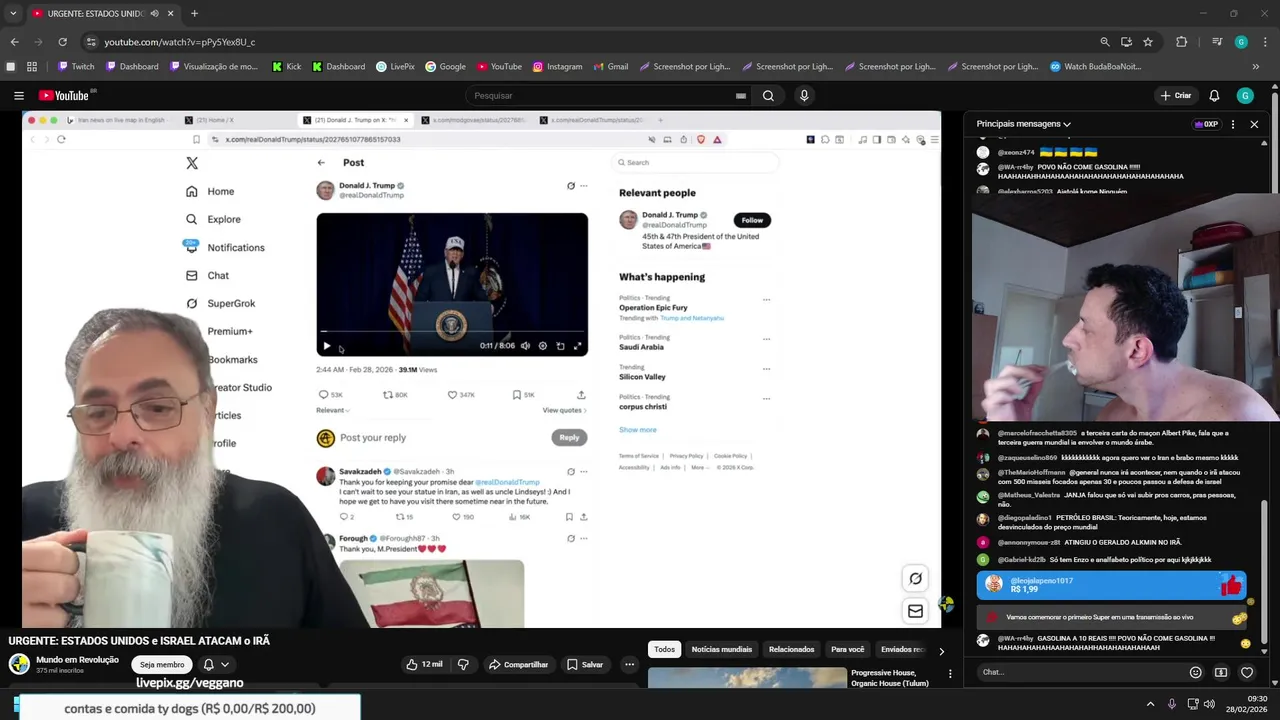Select the Relacionados chip

[791, 650]
